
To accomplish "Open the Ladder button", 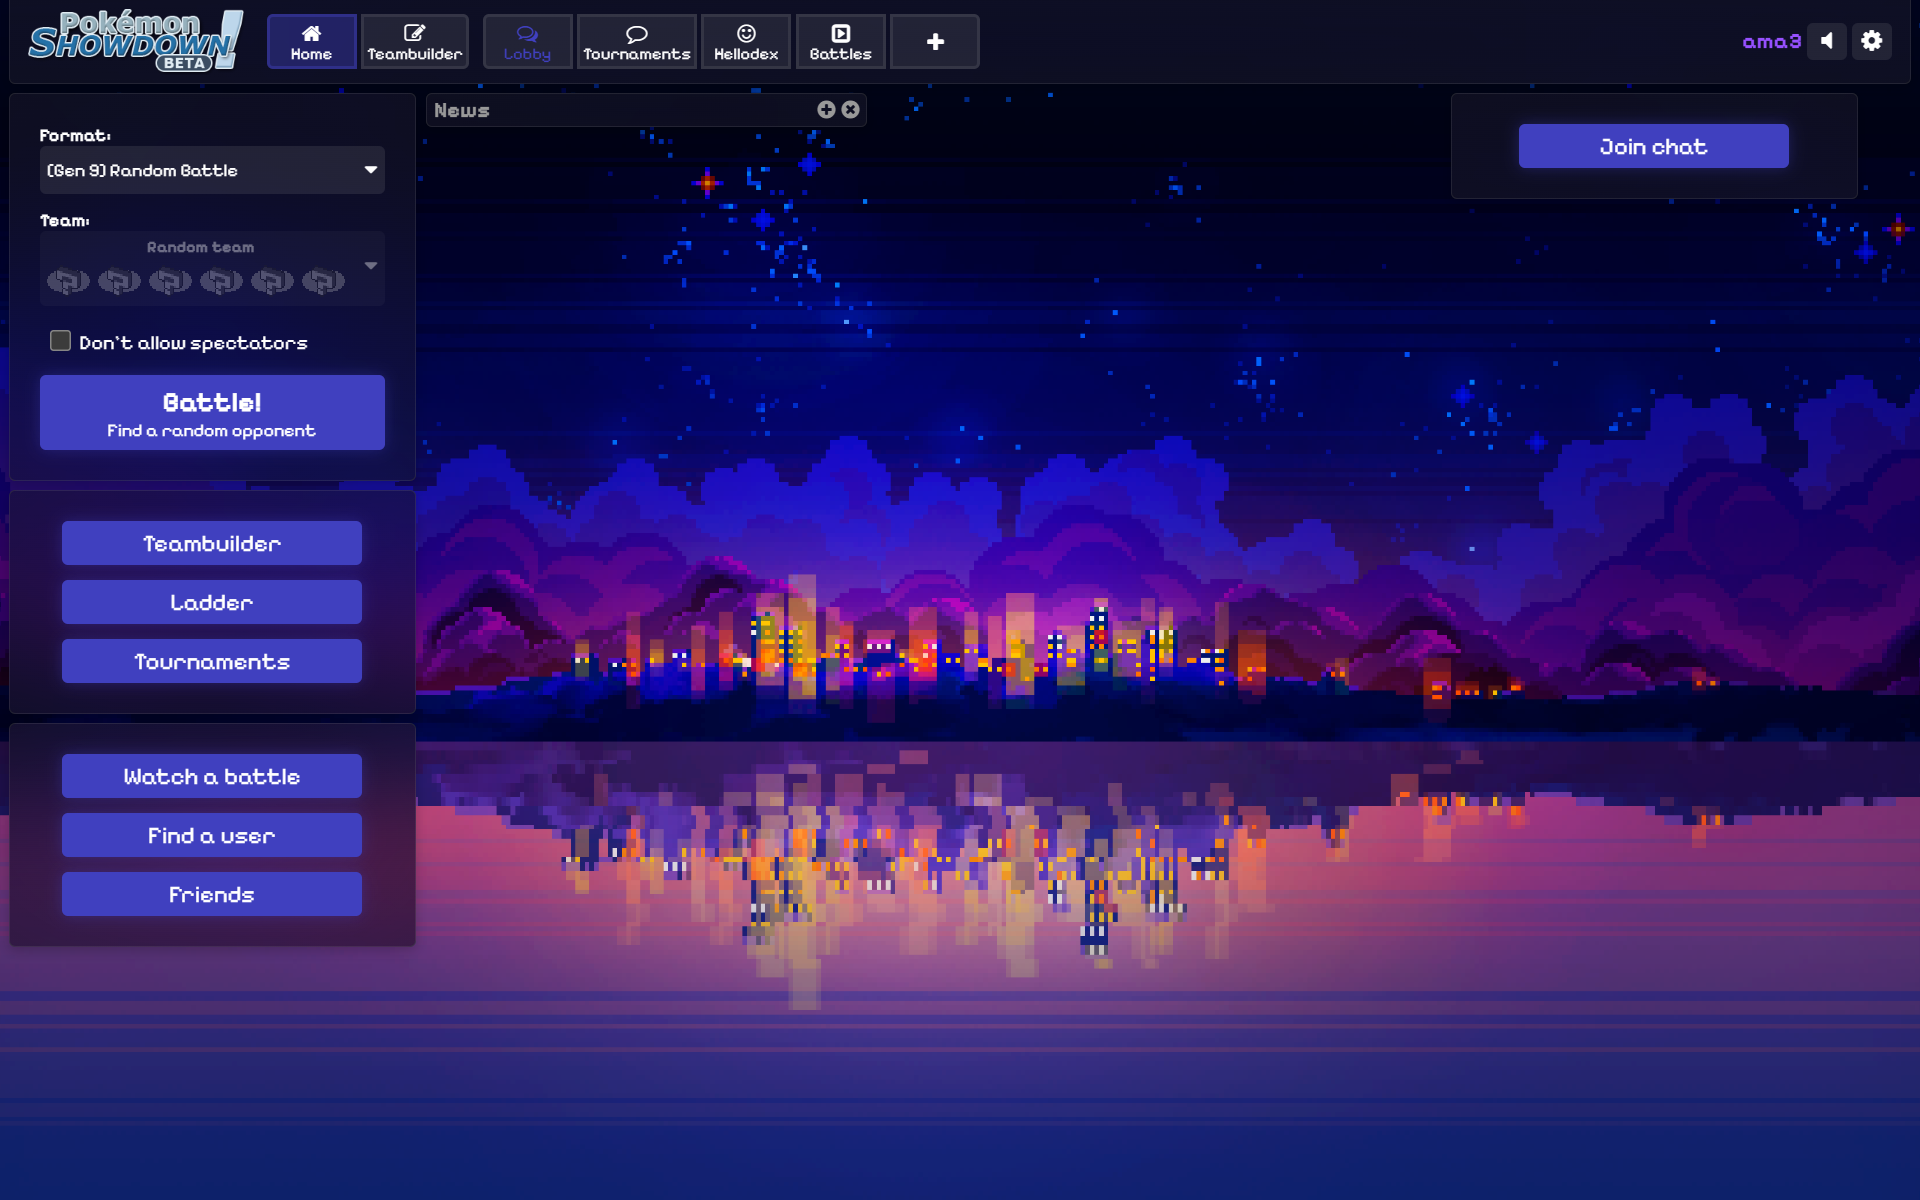I will (212, 602).
